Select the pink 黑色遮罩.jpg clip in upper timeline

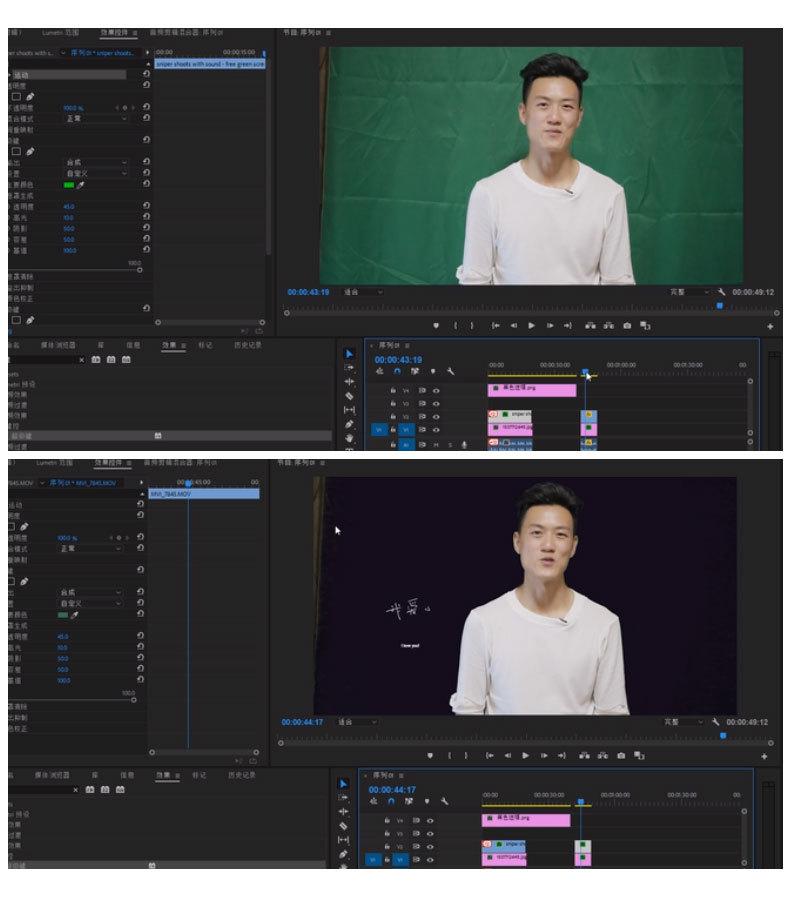(x=531, y=391)
